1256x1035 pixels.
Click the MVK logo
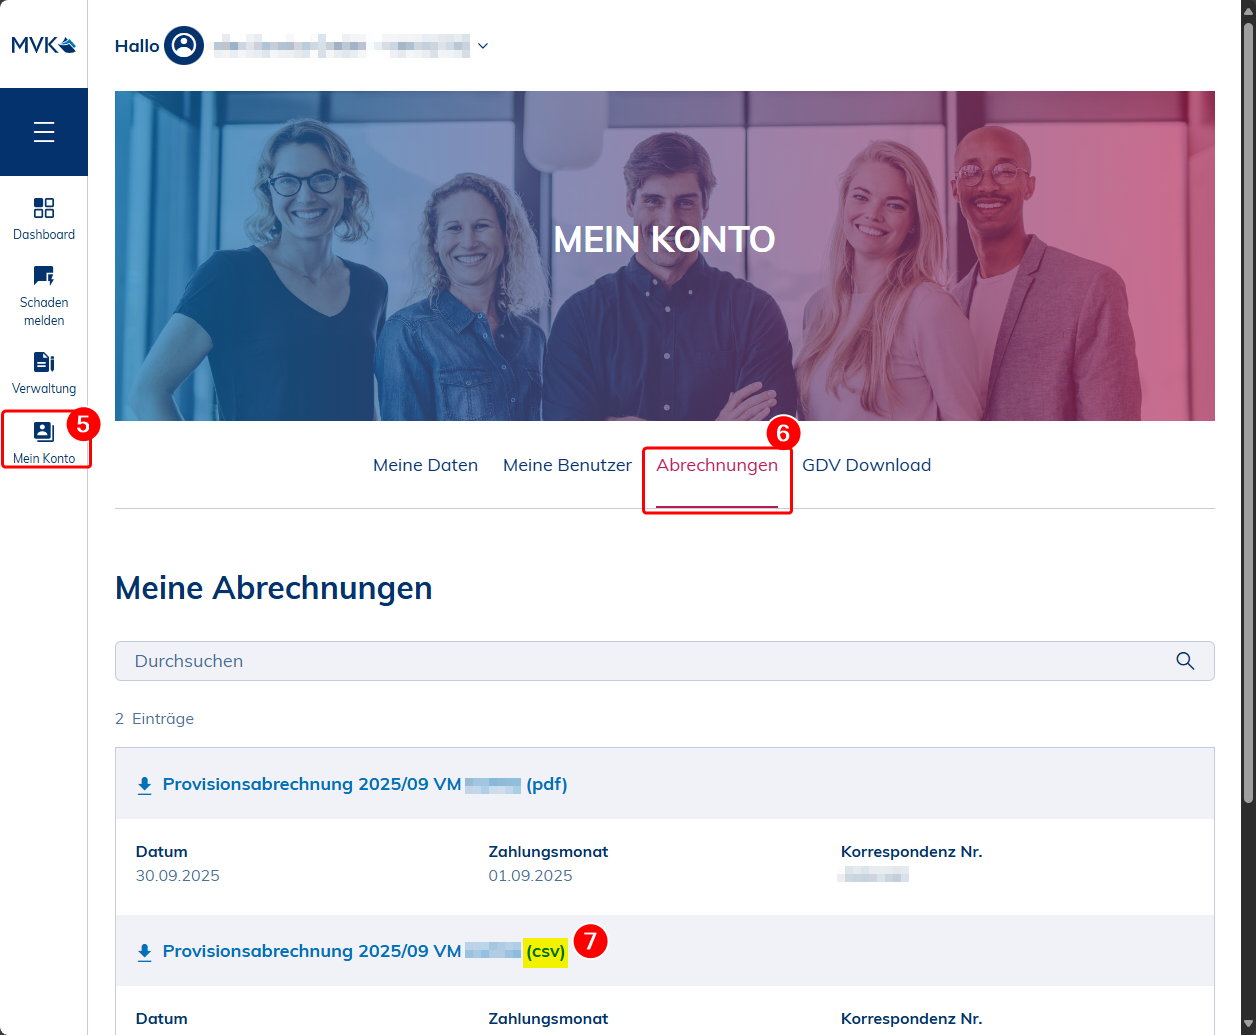click(x=43, y=45)
